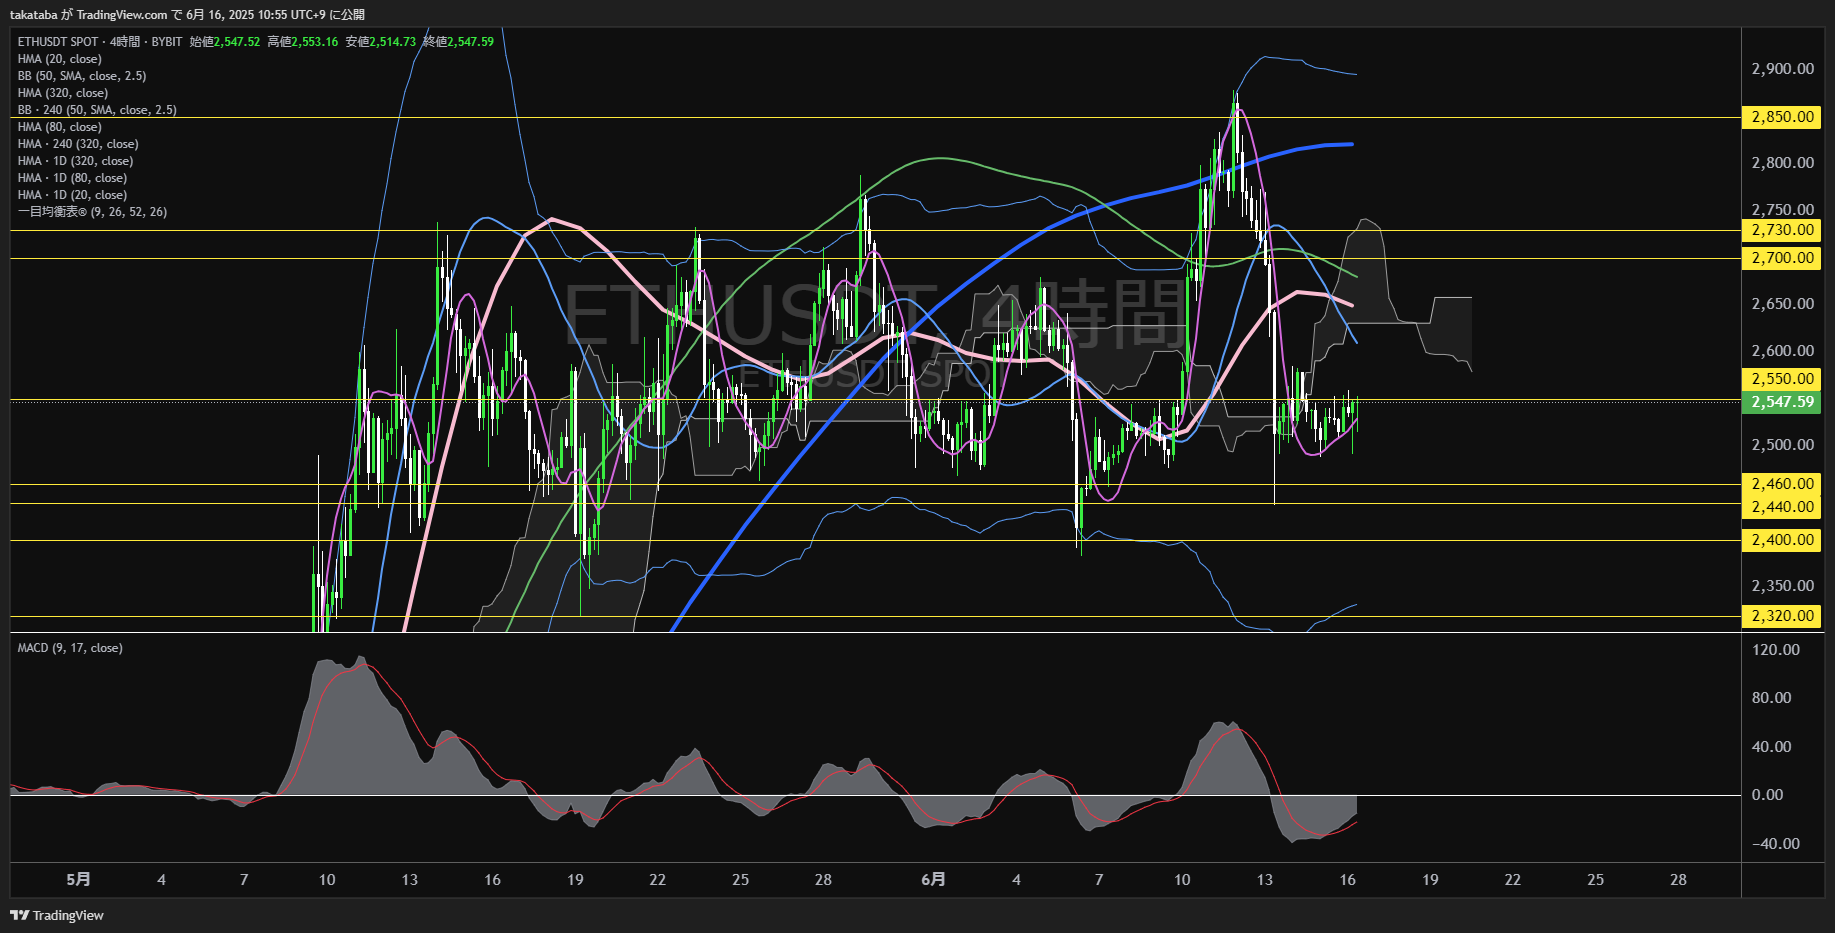The width and height of the screenshot is (1835, 933).
Task: Click the 2,900.00 price axis value
Action: (x=1783, y=69)
